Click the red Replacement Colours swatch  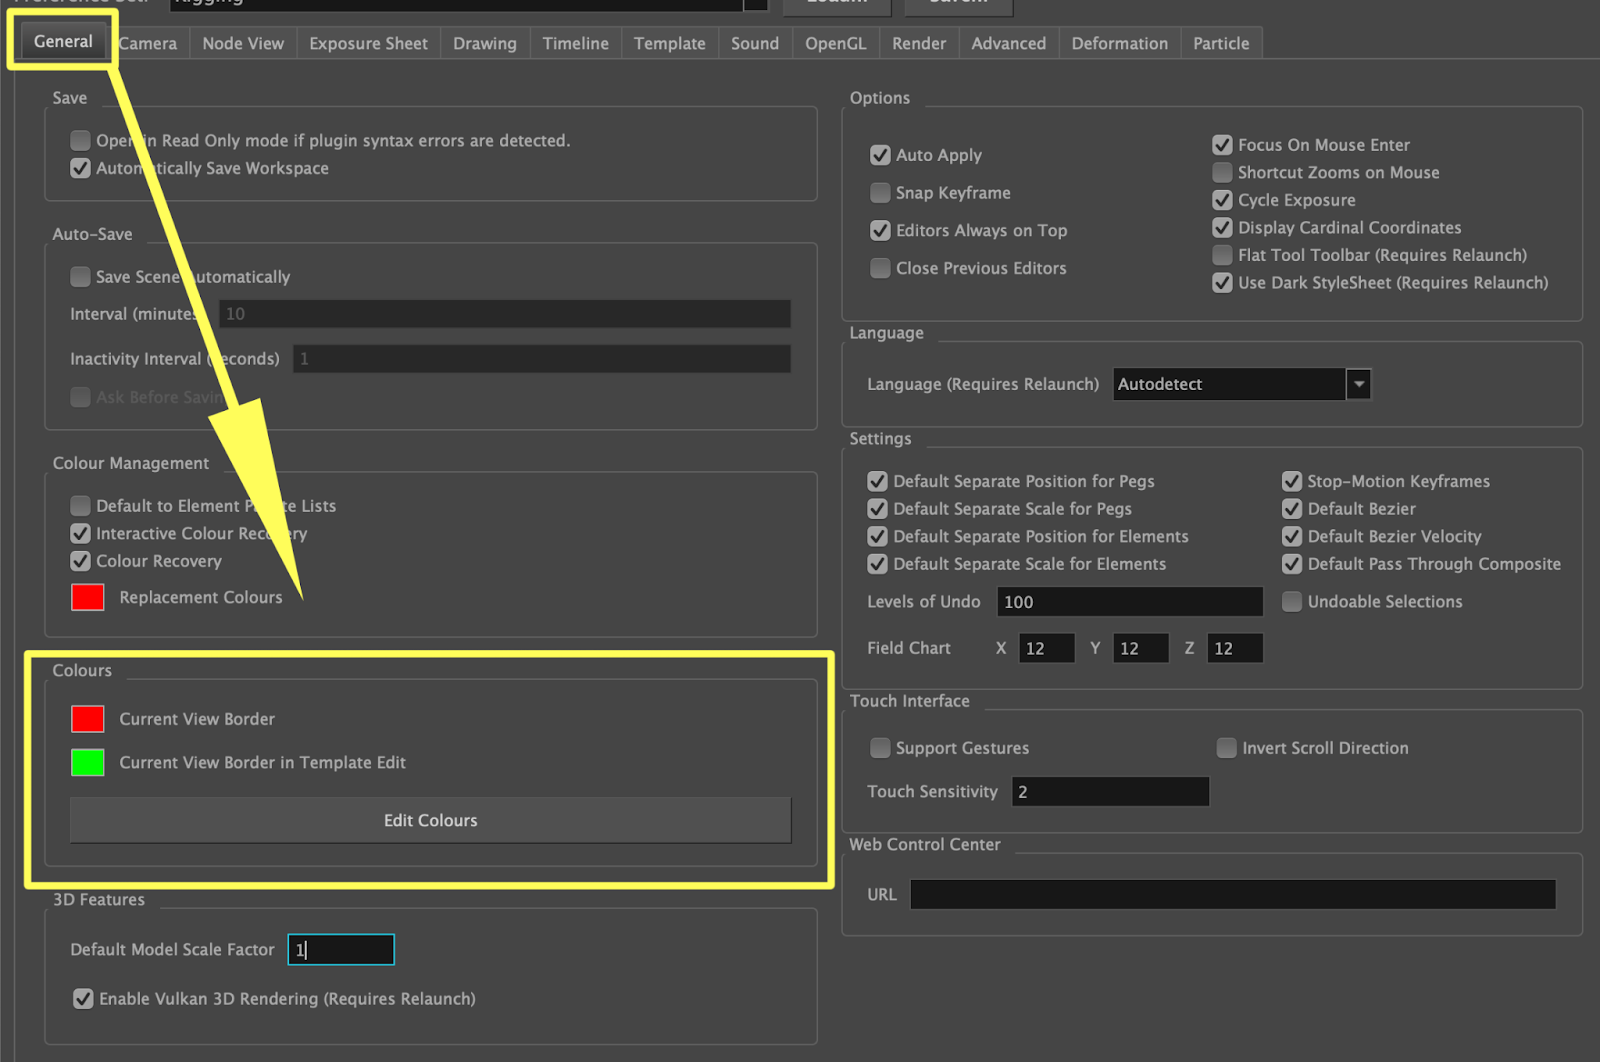point(87,597)
